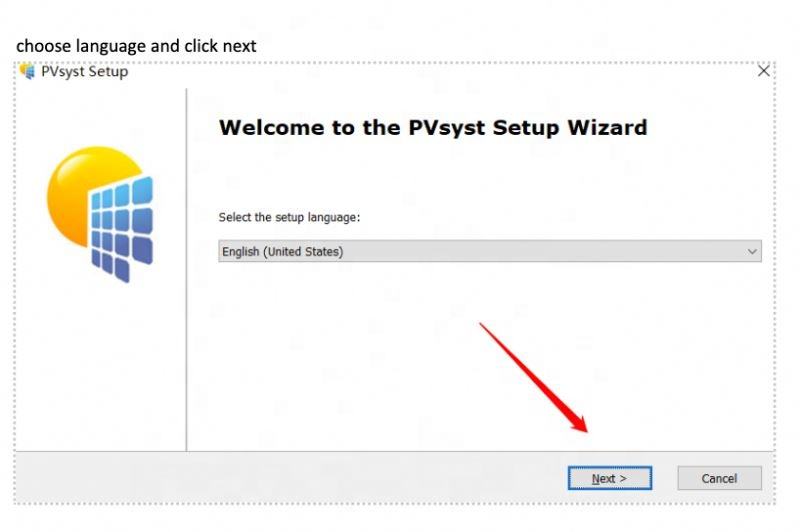Click the vertical divider beside the logo

[x=187, y=269]
